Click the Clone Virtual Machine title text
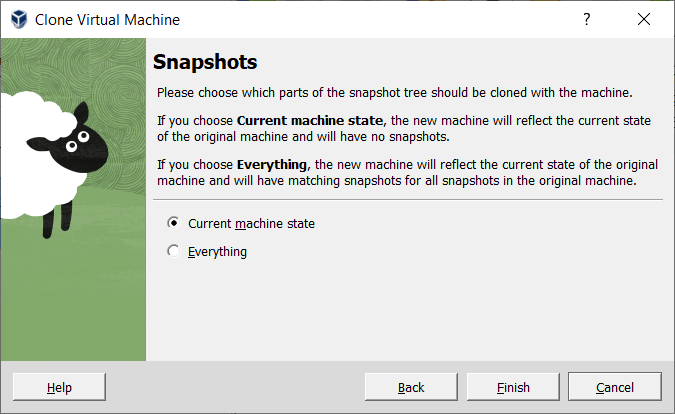675x414 pixels. pos(108,19)
